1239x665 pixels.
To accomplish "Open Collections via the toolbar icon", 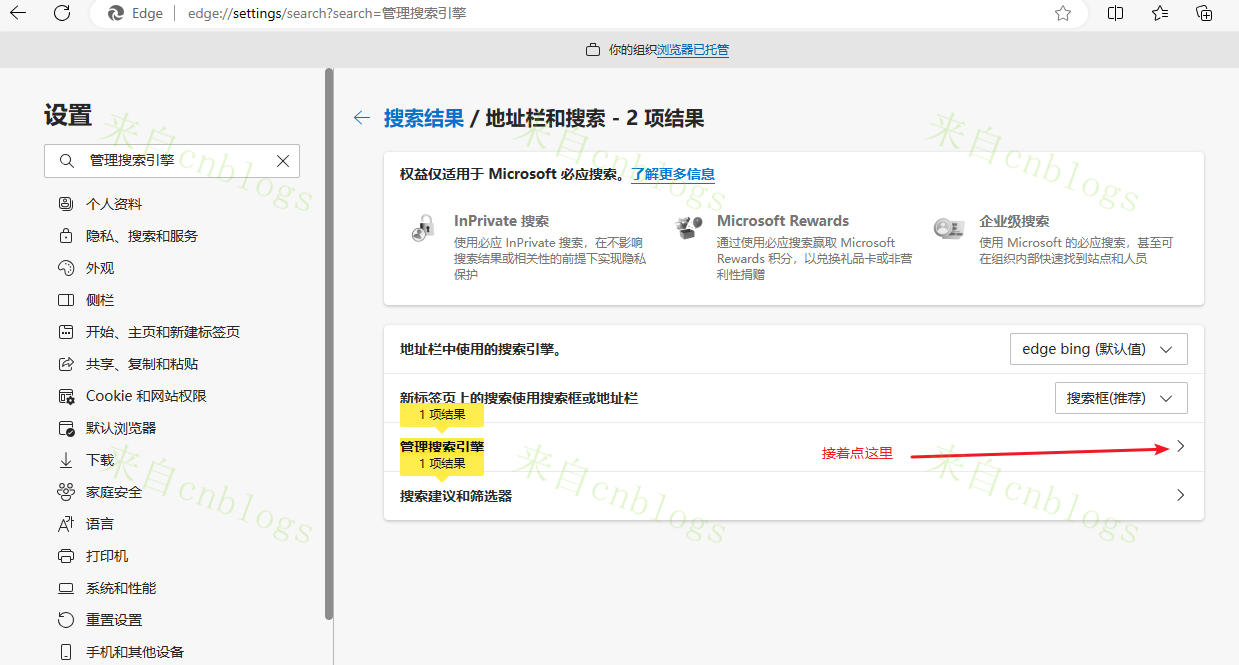I will (1204, 13).
